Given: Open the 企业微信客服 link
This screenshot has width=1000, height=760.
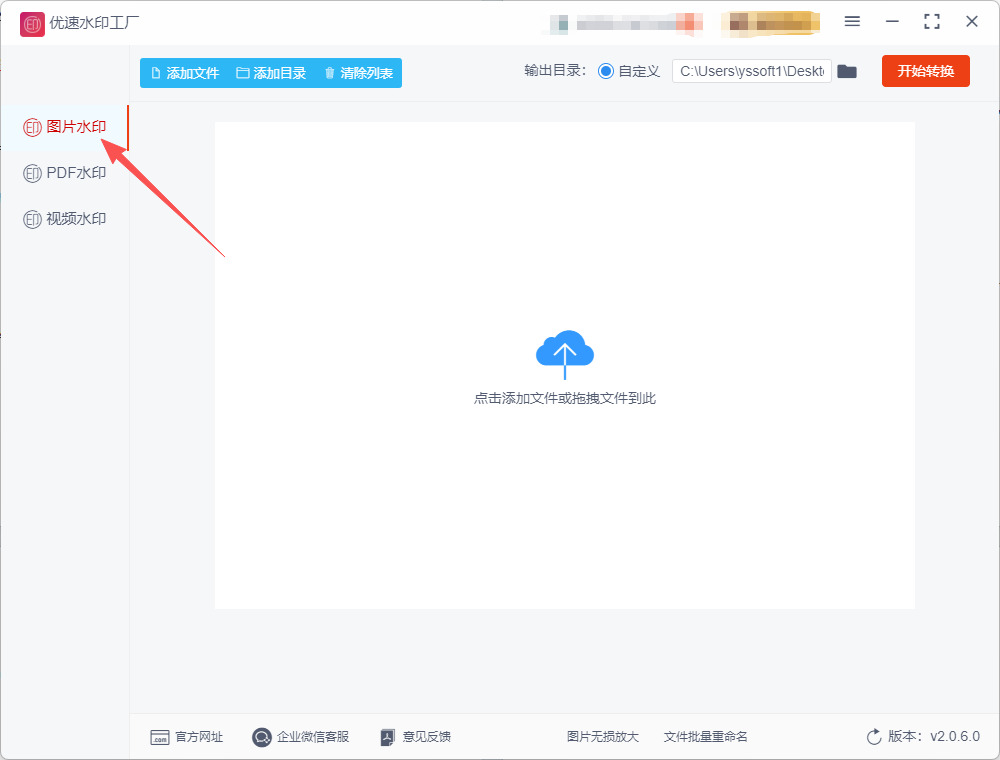Looking at the screenshot, I should pyautogui.click(x=300, y=737).
